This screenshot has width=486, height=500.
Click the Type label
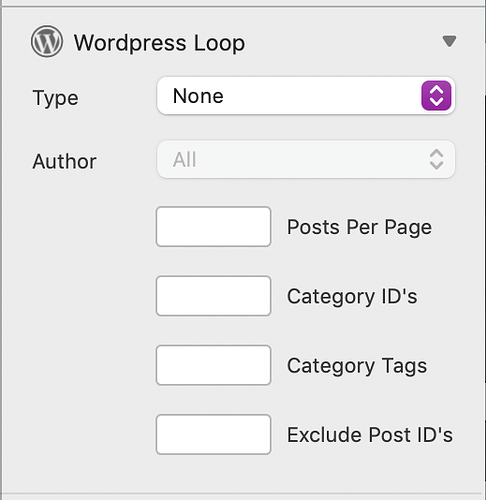tap(55, 98)
